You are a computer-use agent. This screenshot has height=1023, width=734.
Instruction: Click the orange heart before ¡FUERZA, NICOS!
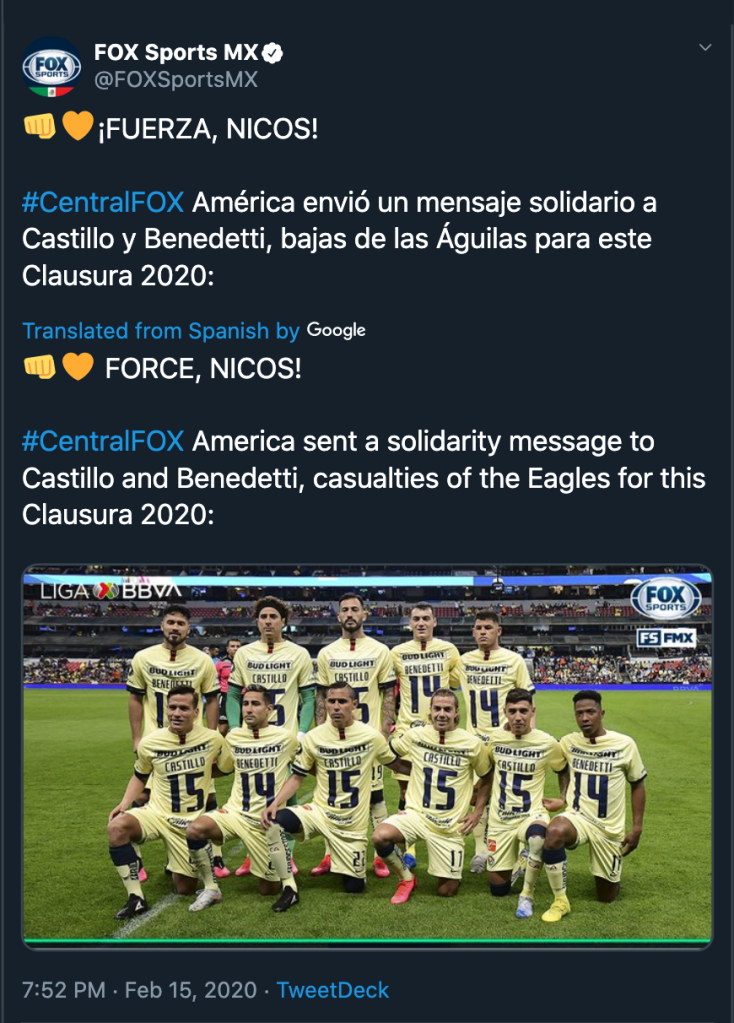pyautogui.click(x=77, y=129)
